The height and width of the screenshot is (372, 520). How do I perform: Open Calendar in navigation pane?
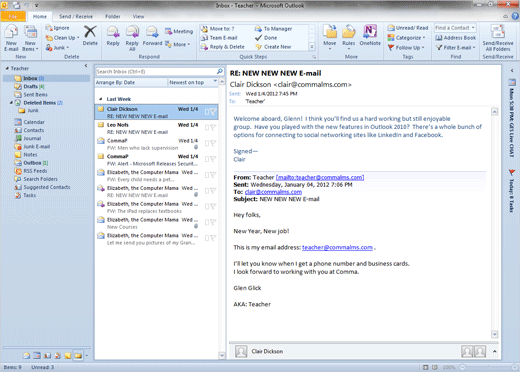point(30,122)
